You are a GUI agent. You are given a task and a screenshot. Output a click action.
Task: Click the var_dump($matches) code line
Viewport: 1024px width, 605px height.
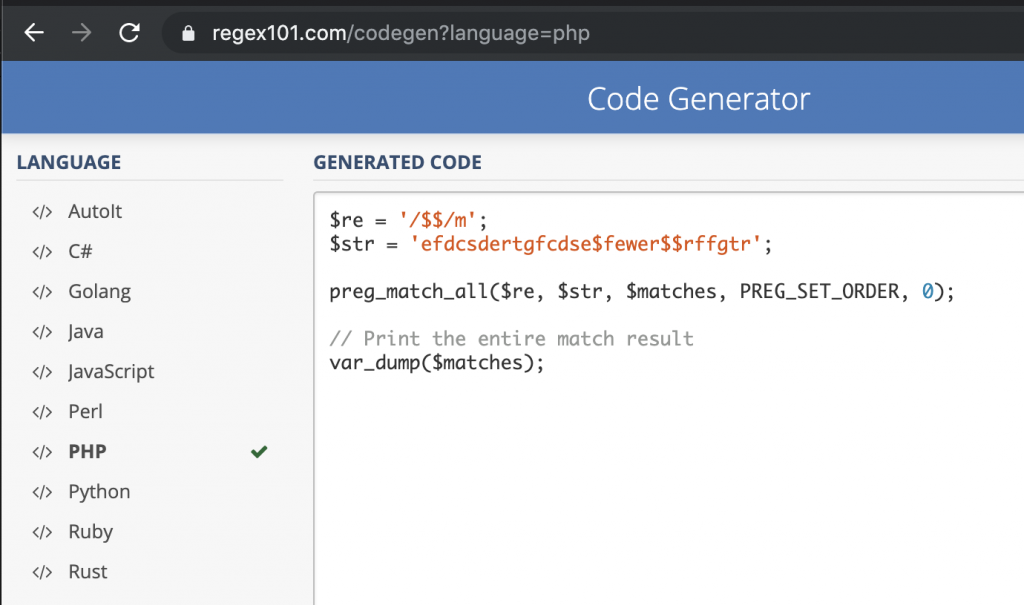(x=436, y=363)
